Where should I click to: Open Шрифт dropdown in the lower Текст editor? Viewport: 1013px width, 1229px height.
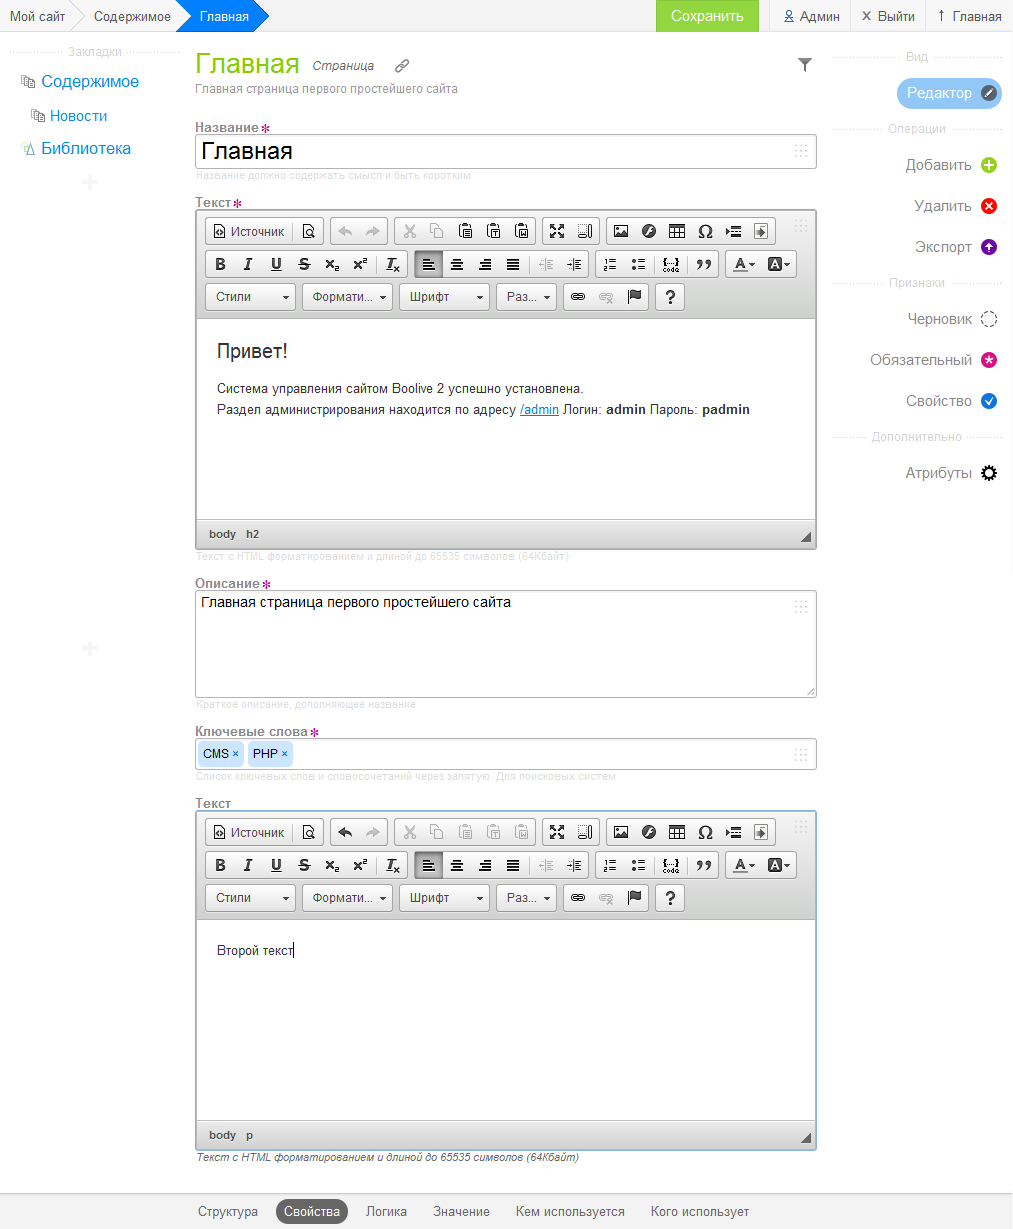445,898
